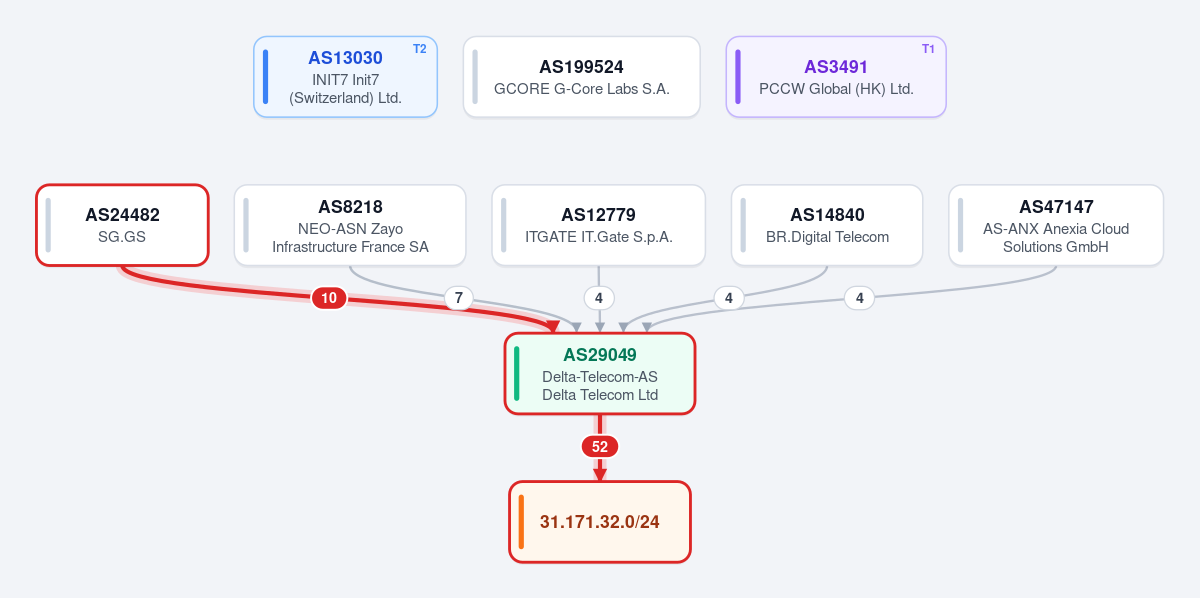Click the green bar on AS29049 node
The image size is (1200, 598).
coord(517,373)
